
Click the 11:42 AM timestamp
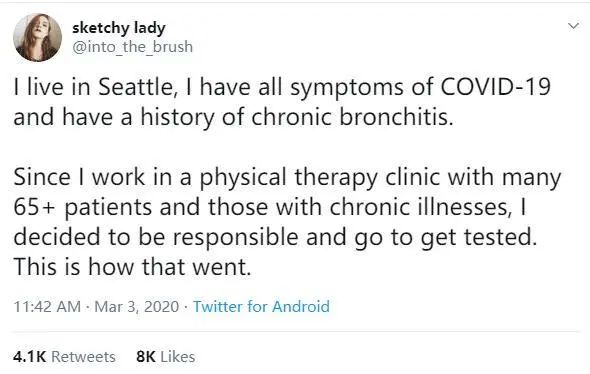[x=47, y=306]
